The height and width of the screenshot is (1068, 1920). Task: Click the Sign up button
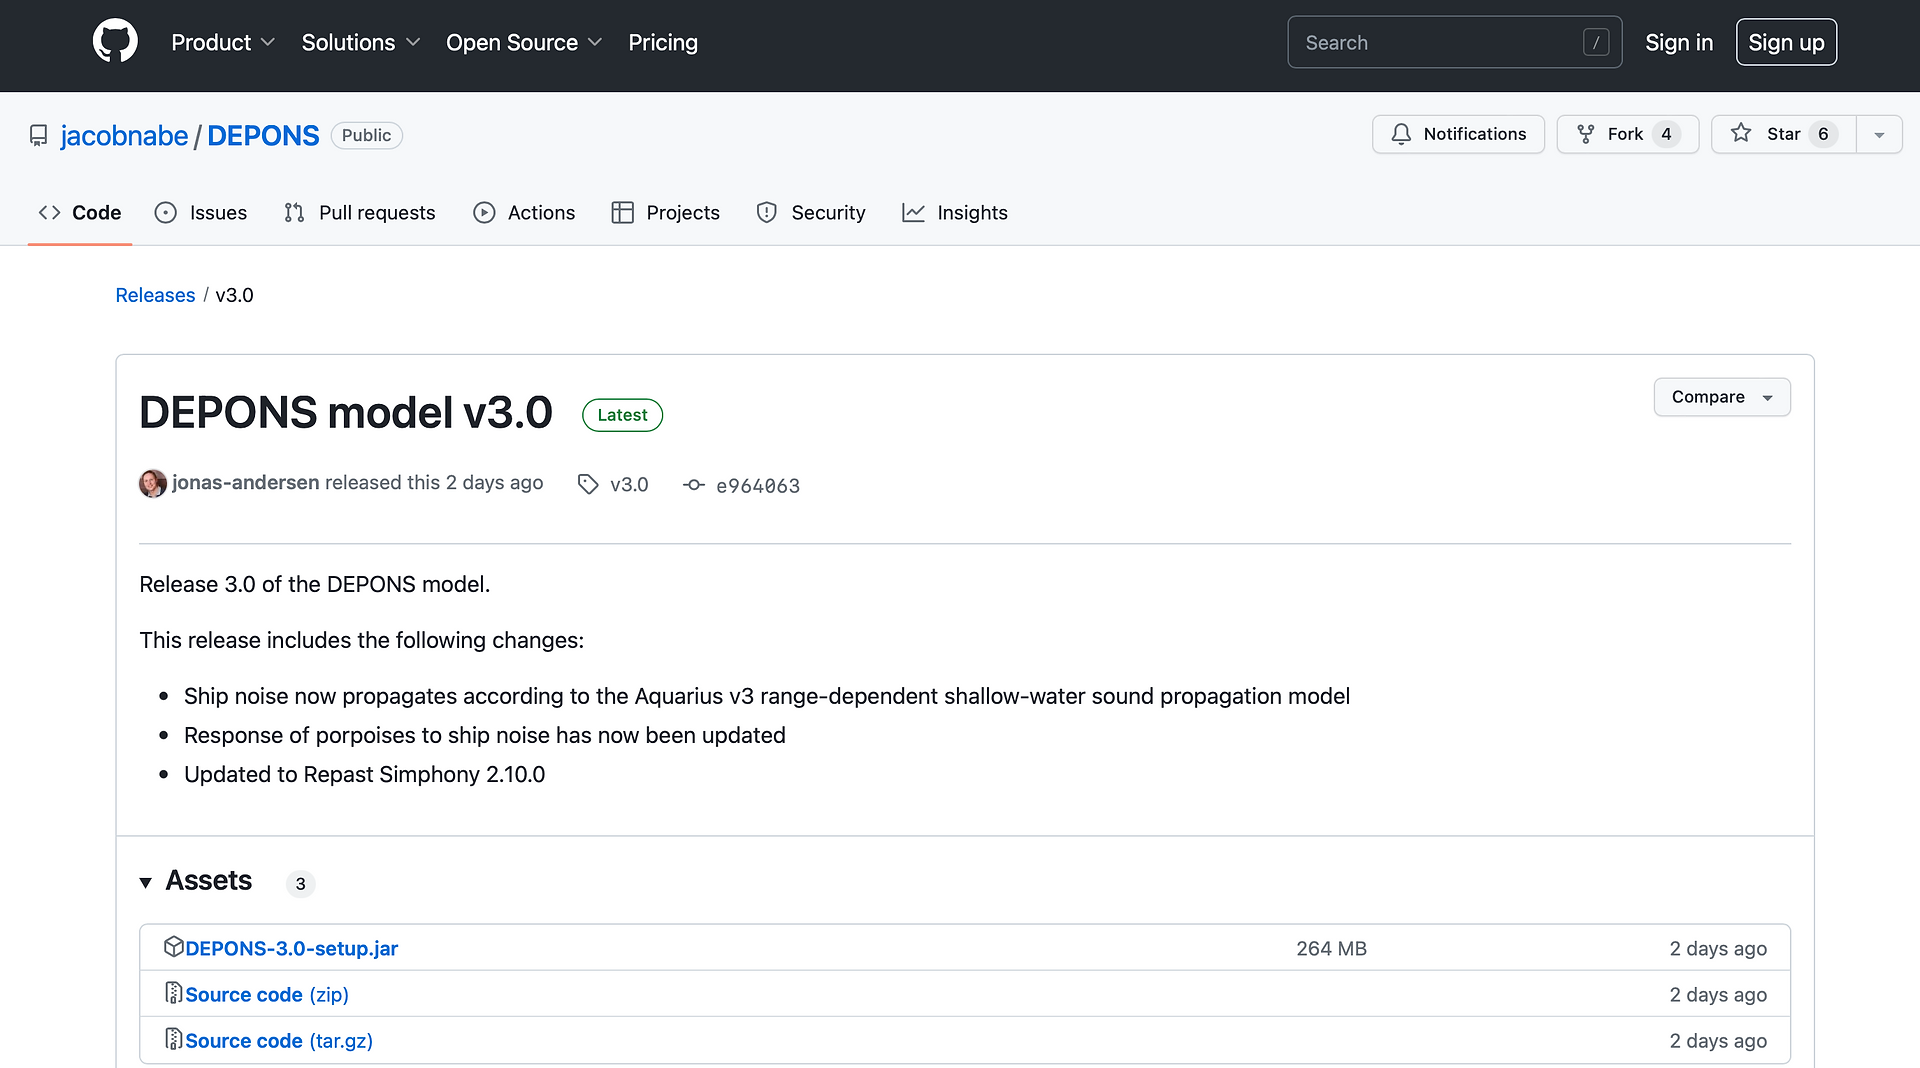tap(1786, 42)
